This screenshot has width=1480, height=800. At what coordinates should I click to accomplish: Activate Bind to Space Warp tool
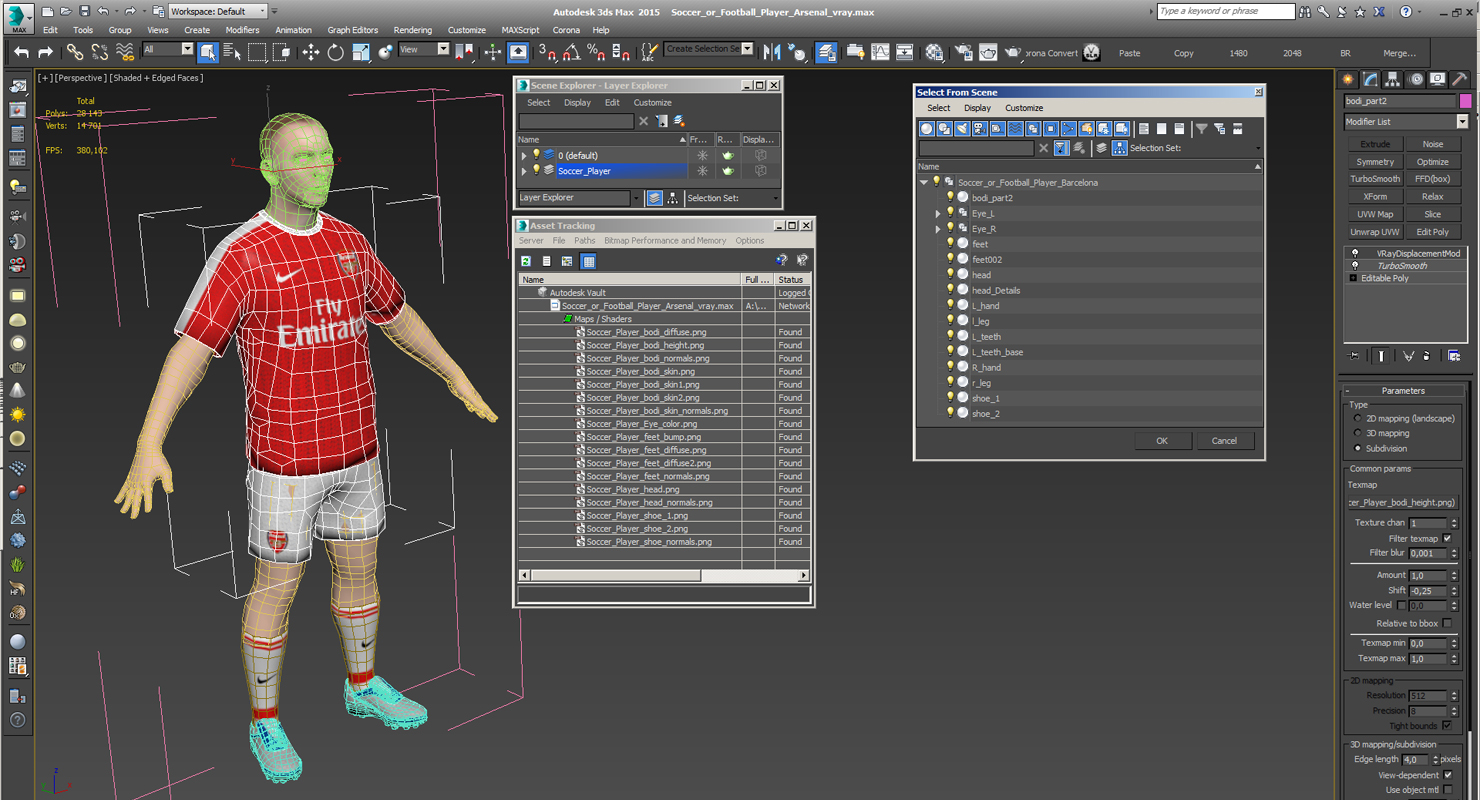125,52
